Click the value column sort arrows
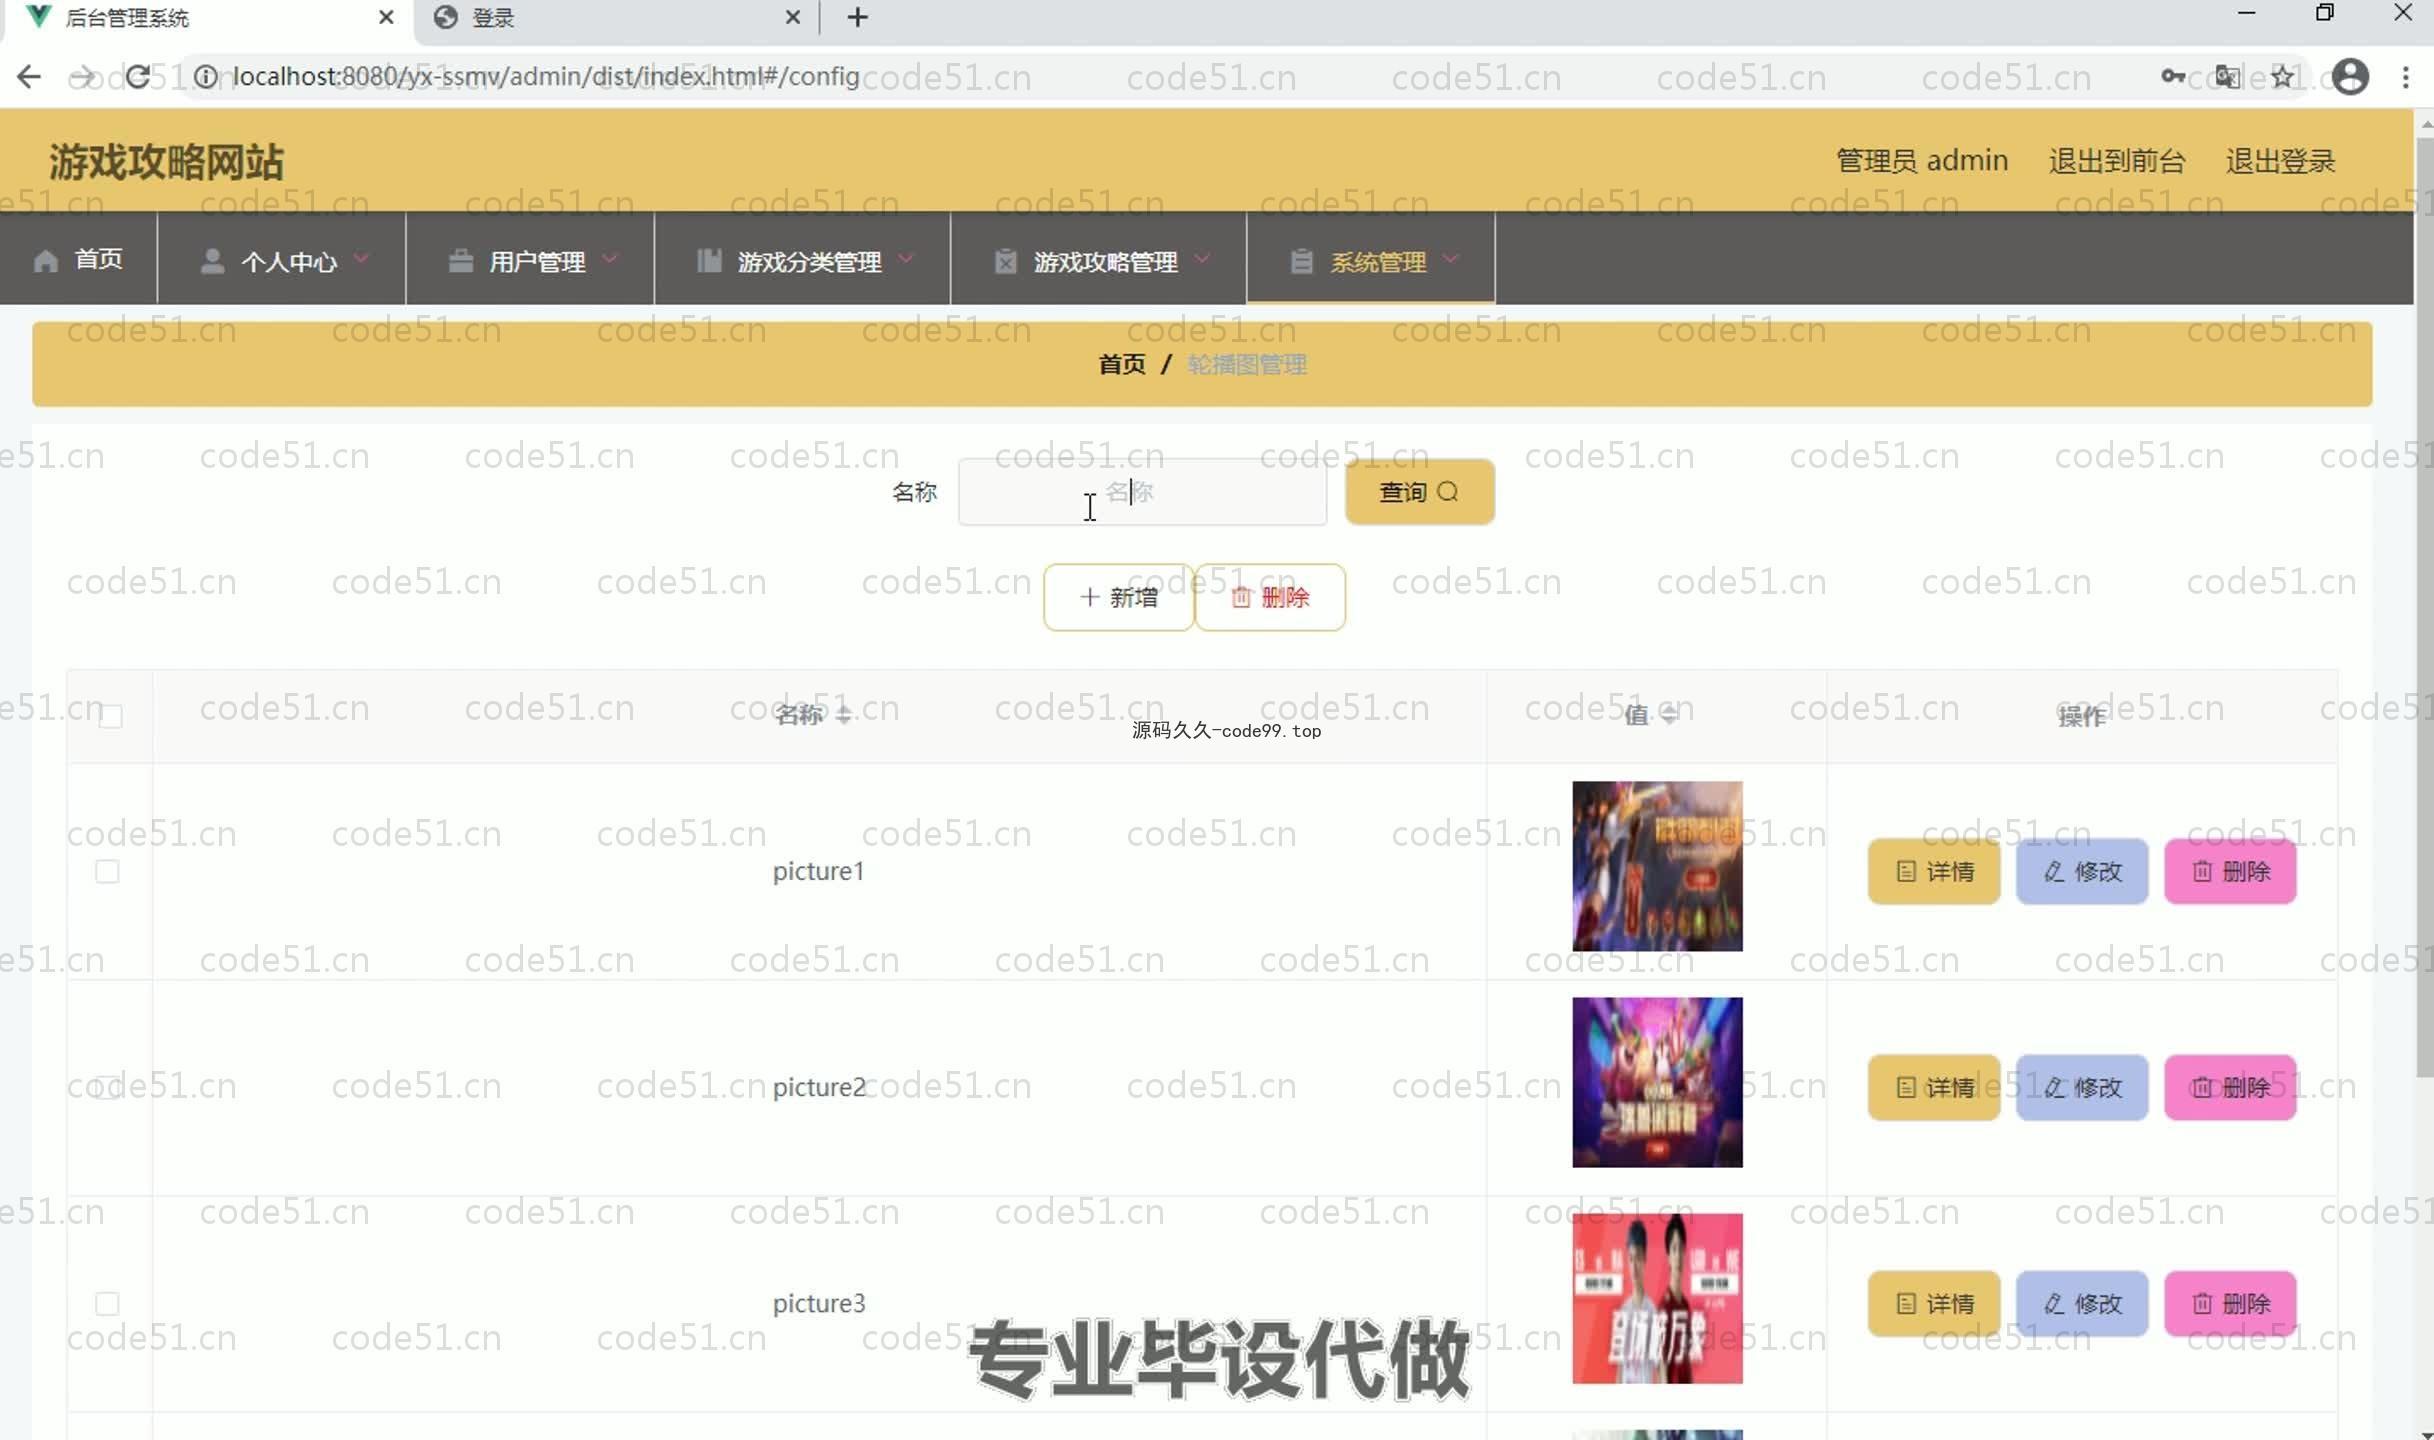 pos(1669,714)
